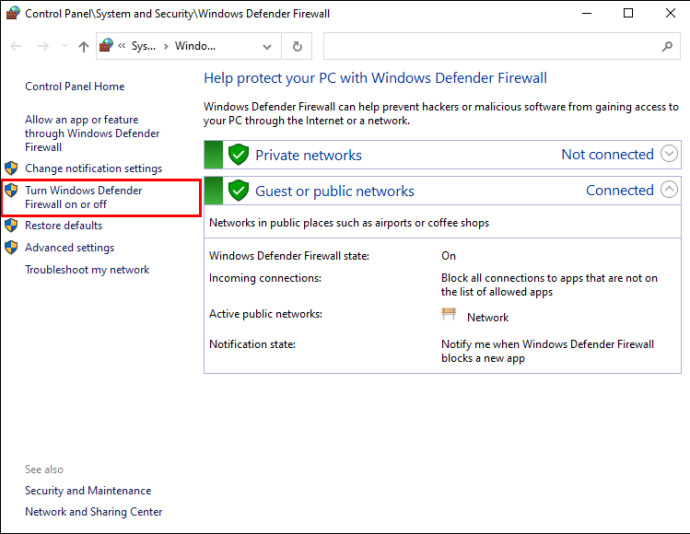Click shield icon beside Turn Windows Defender Firewall
This screenshot has width=690, height=534.
coord(11,190)
